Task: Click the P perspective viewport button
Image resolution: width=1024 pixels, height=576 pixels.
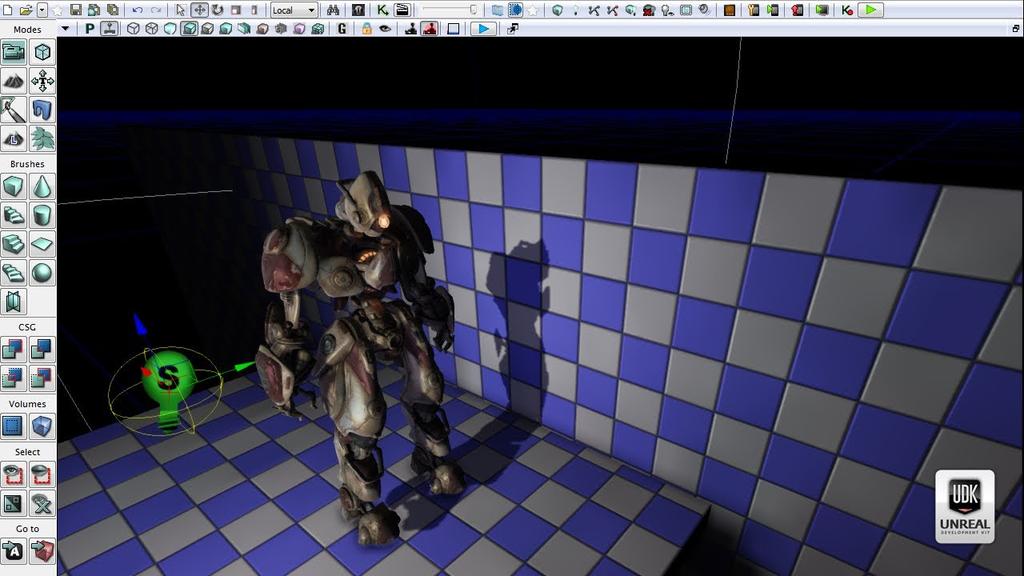Action: point(89,29)
